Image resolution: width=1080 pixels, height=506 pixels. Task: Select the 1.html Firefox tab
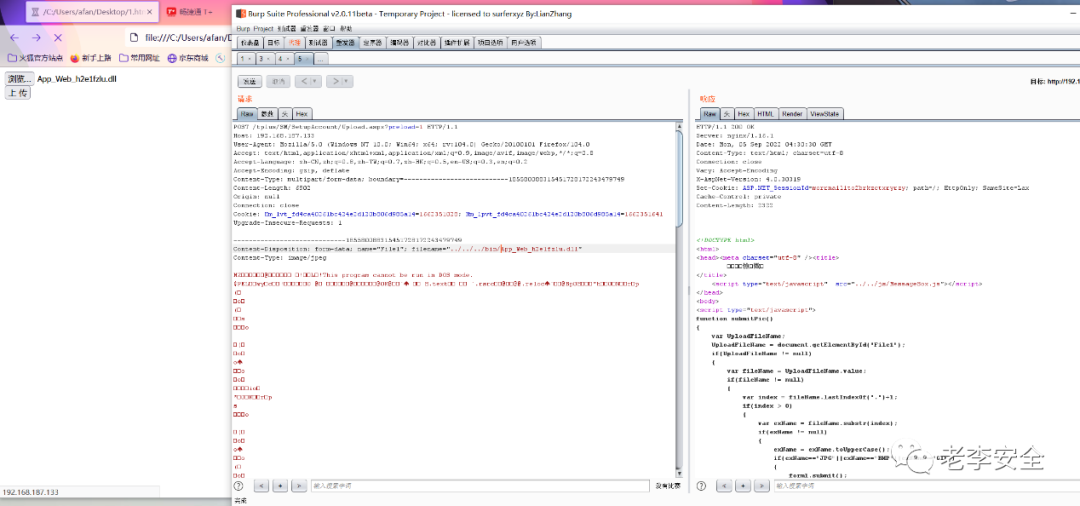coord(90,12)
